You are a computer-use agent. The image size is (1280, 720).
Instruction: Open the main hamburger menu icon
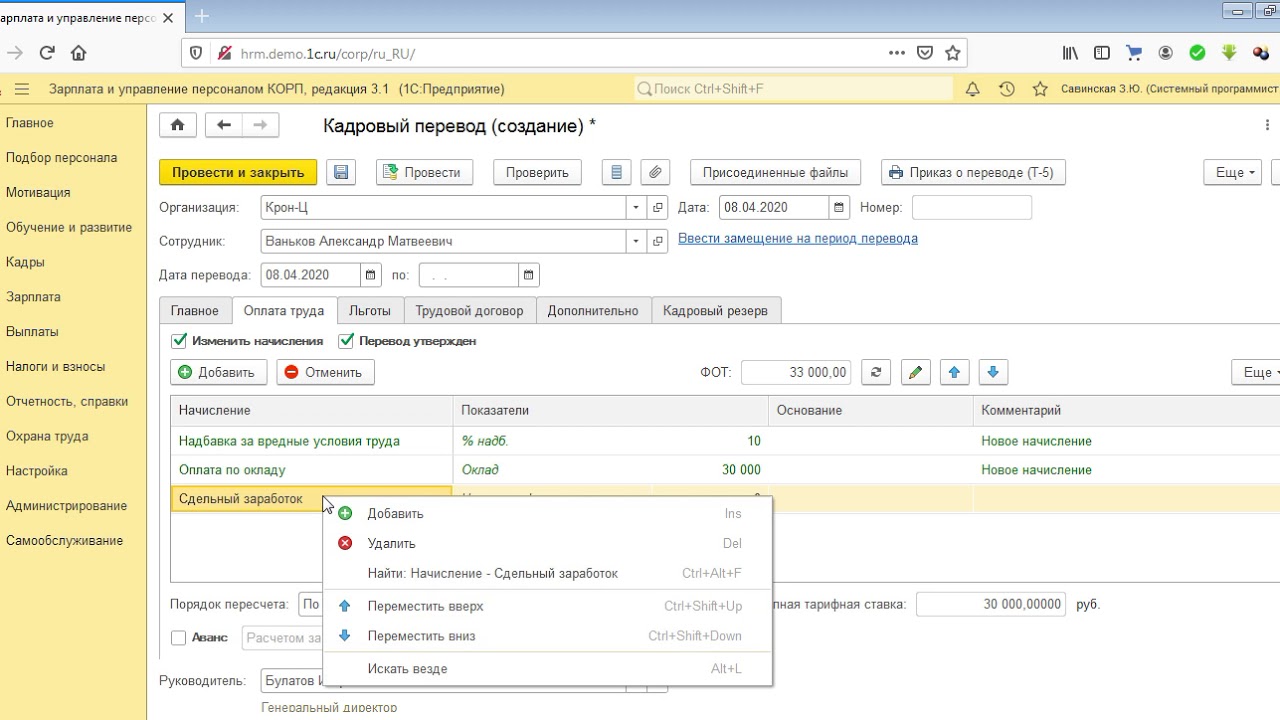(x=22, y=89)
